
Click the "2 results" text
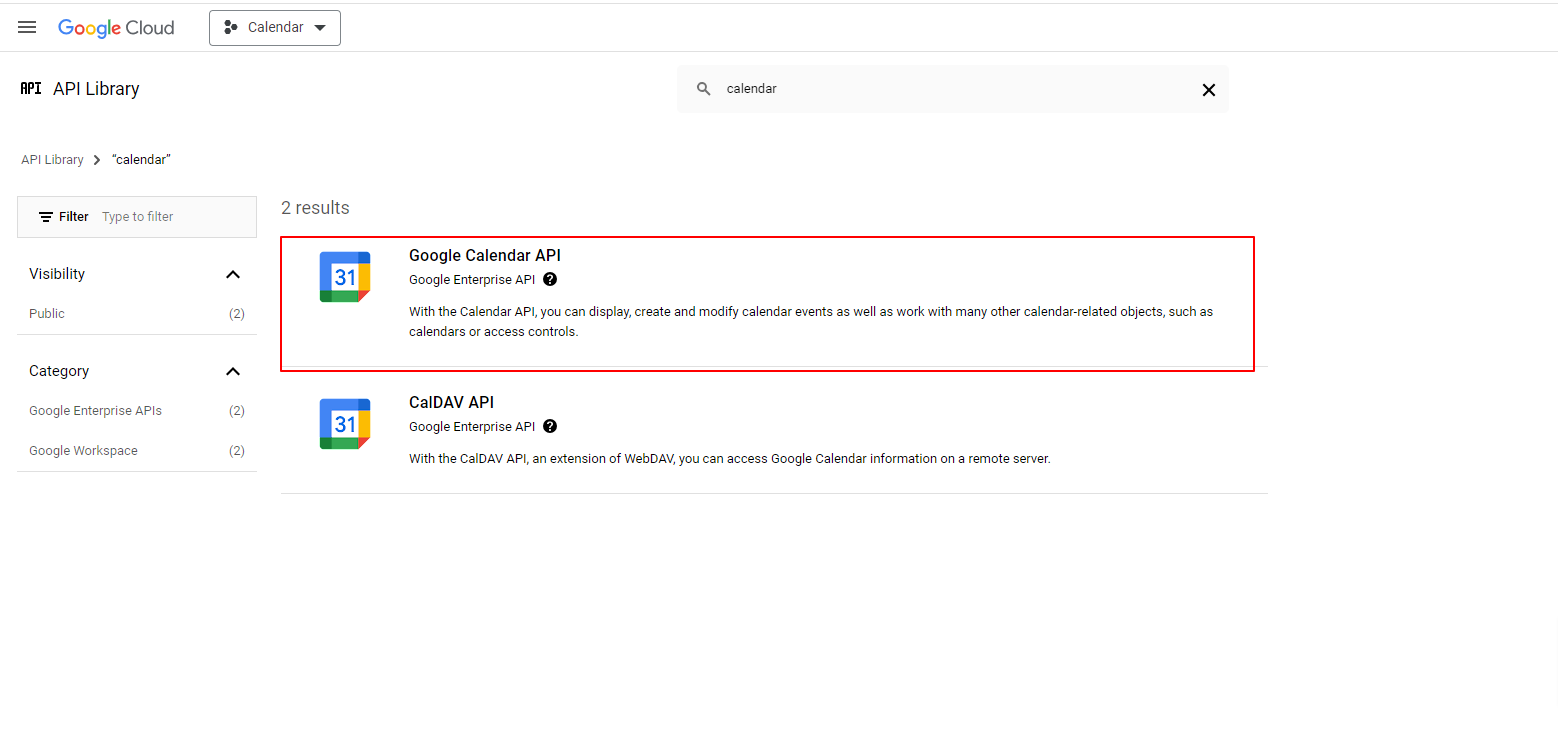(x=315, y=208)
